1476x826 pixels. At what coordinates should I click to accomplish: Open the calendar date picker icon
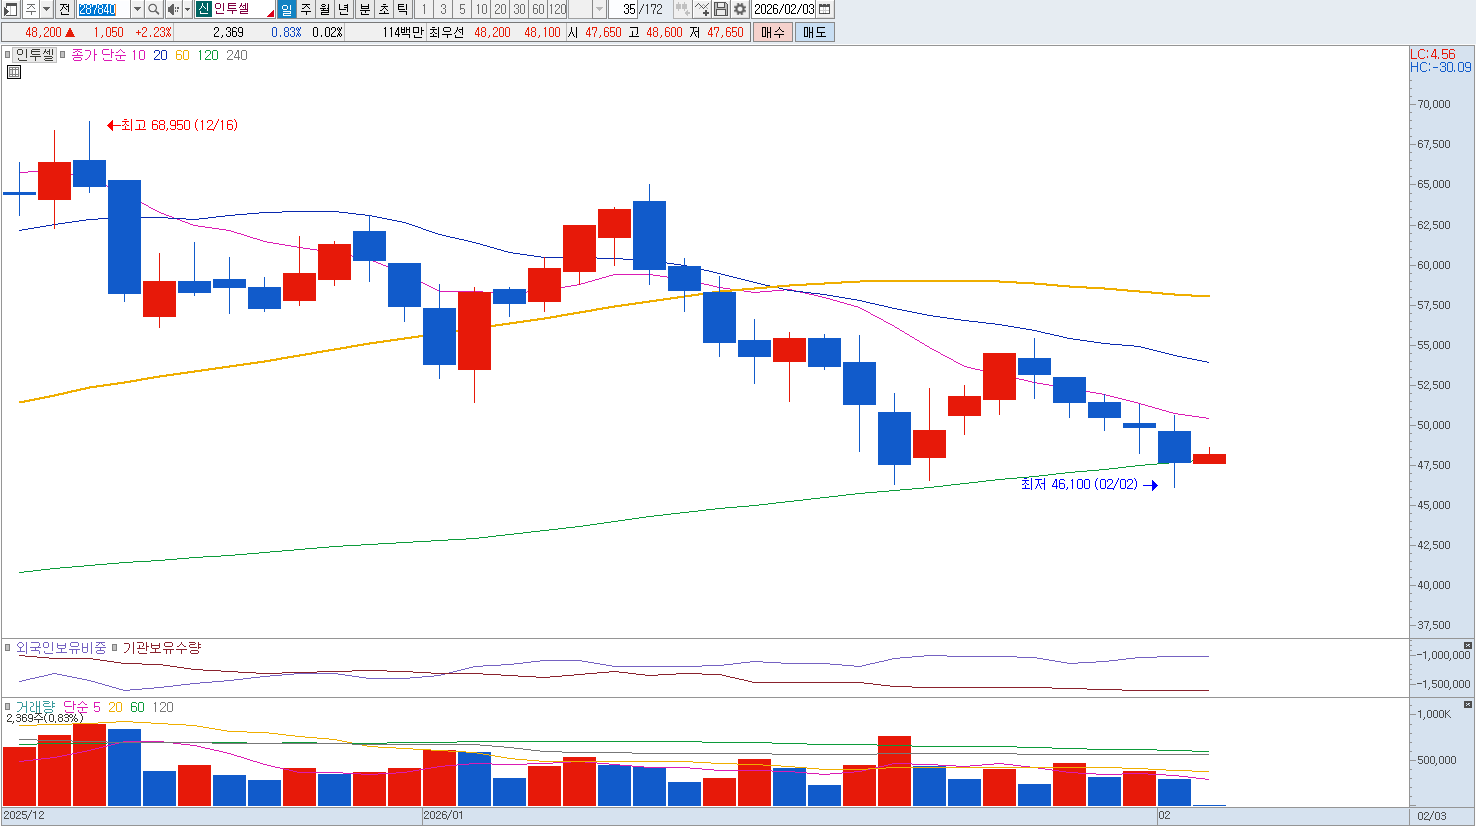coord(825,9)
